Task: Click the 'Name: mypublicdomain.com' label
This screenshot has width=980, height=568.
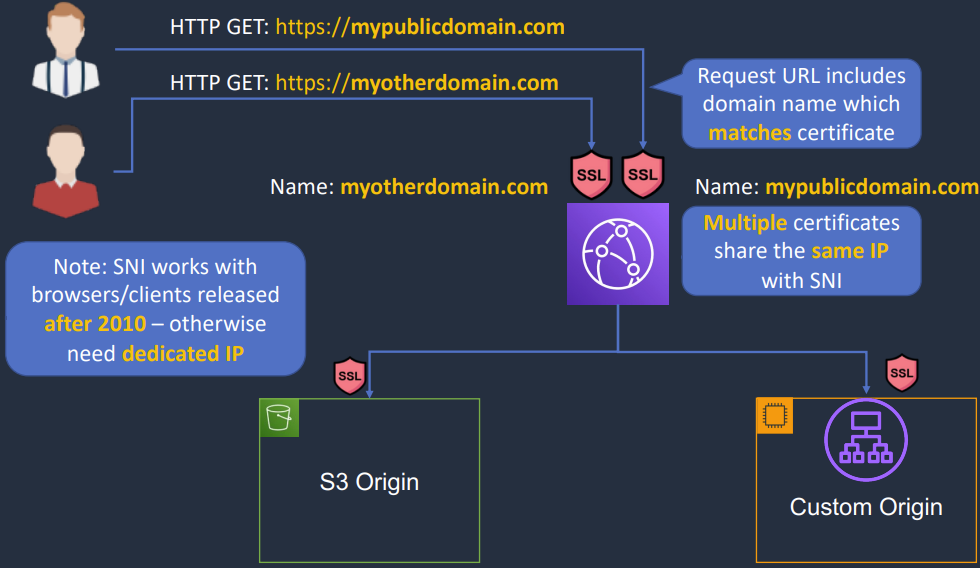Action: pyautogui.click(x=836, y=187)
